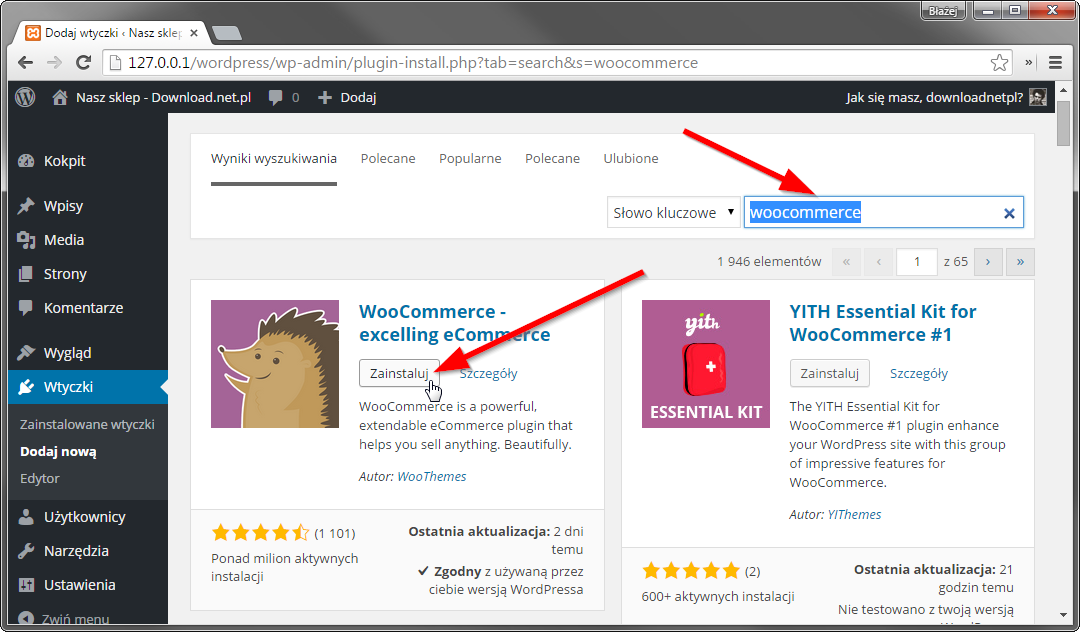Open the Polecane tab before Ulubione
This screenshot has width=1080, height=632.
pos(552,158)
